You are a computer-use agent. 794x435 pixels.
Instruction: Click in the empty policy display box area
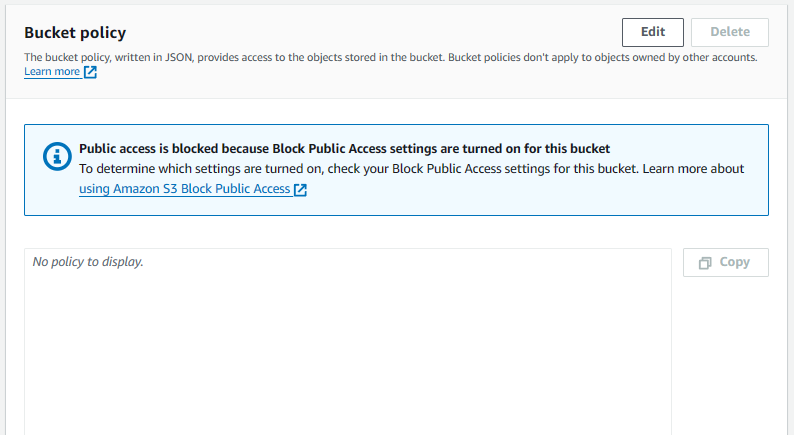[348, 349]
